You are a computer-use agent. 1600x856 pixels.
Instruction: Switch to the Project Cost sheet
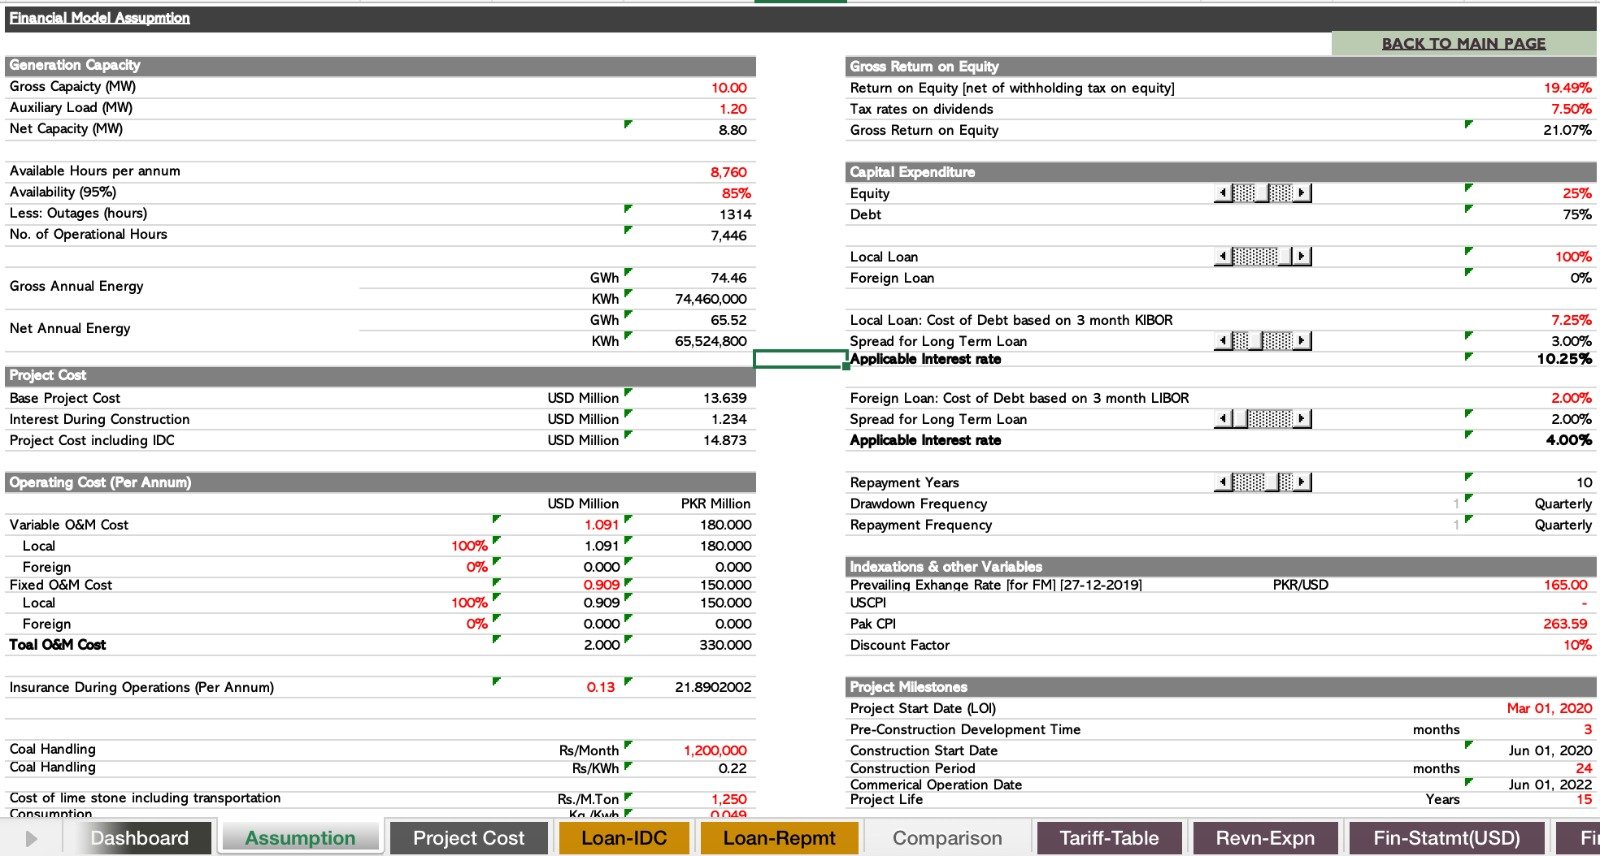click(x=468, y=838)
